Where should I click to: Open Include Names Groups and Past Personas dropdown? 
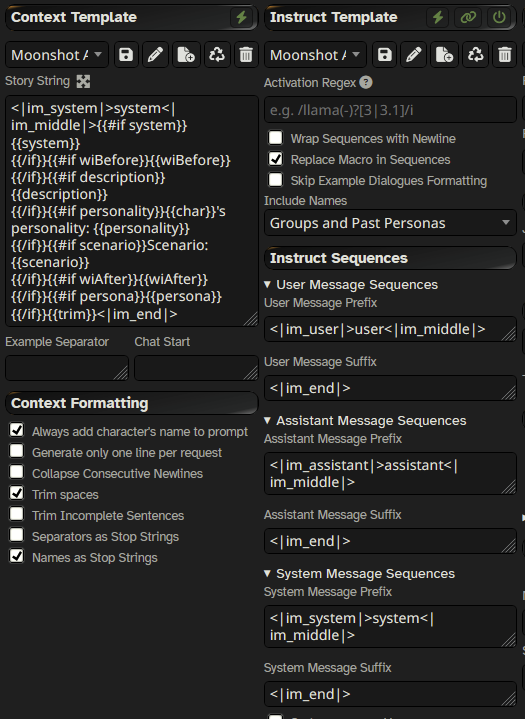(390, 223)
